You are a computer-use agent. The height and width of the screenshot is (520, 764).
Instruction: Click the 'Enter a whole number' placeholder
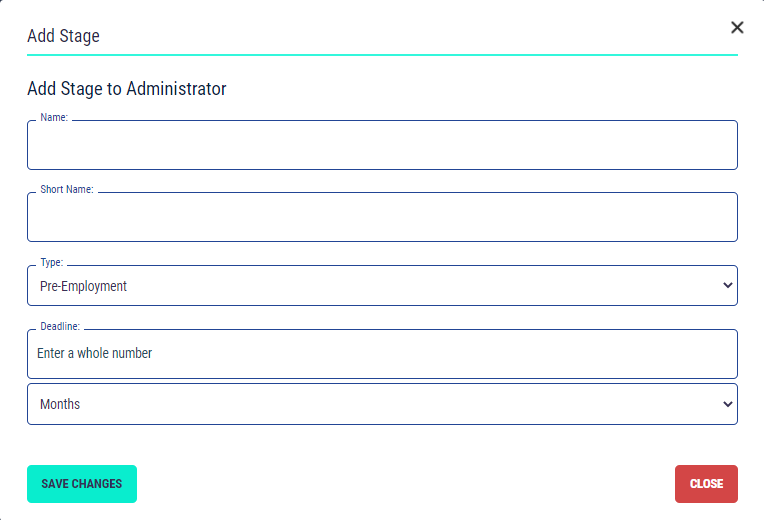[95, 353]
